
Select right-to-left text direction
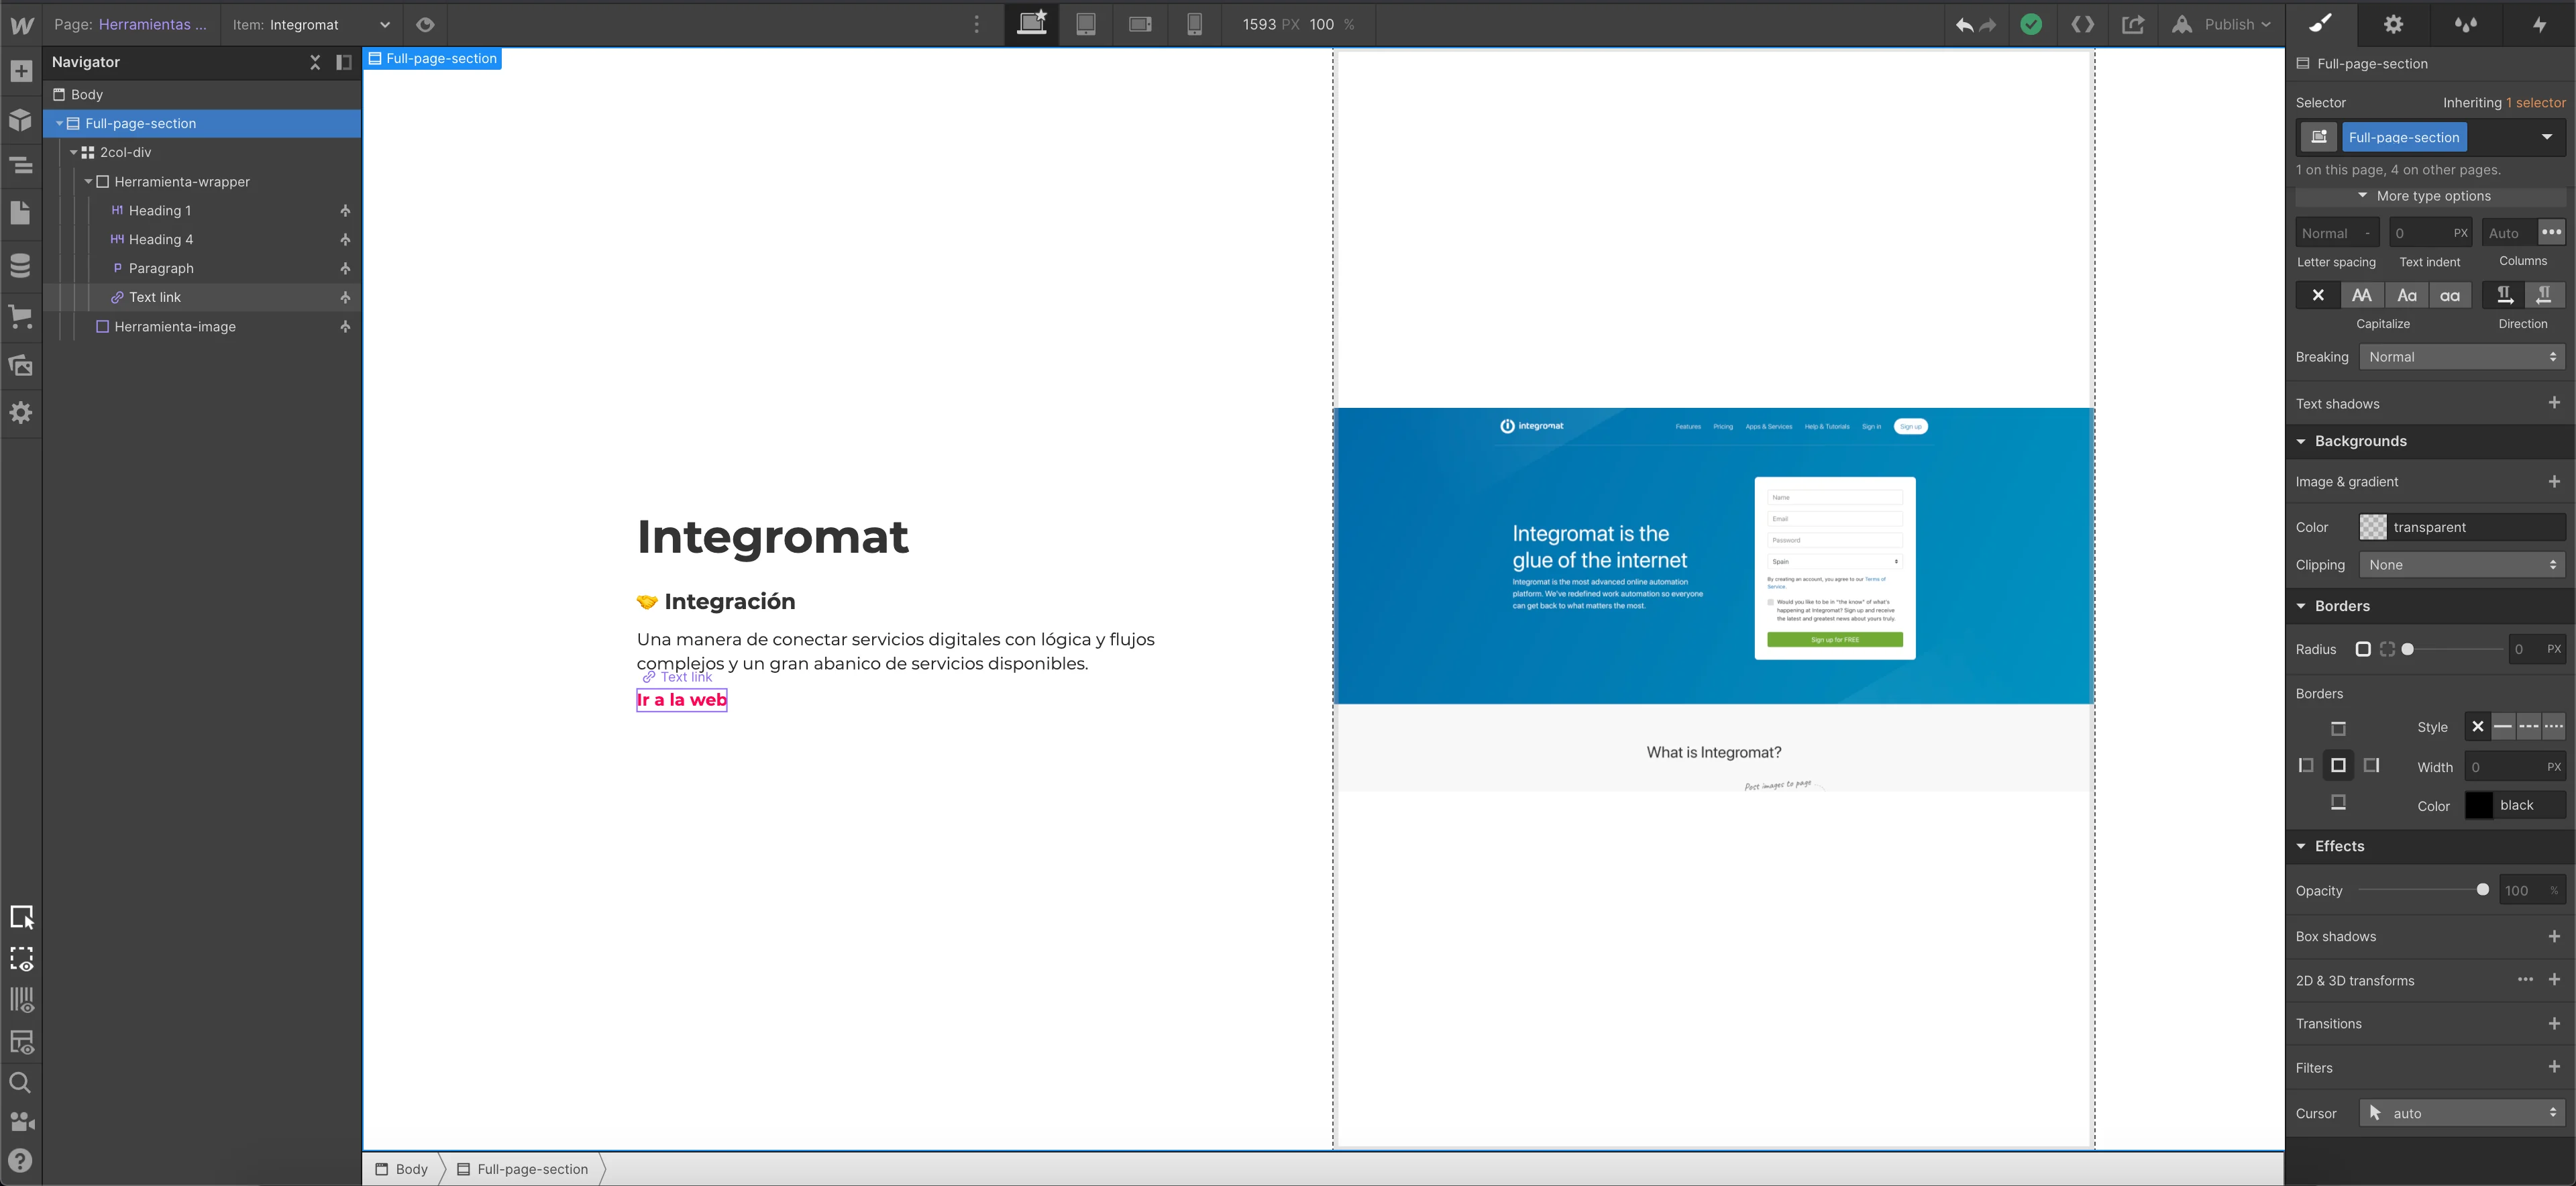click(2543, 295)
